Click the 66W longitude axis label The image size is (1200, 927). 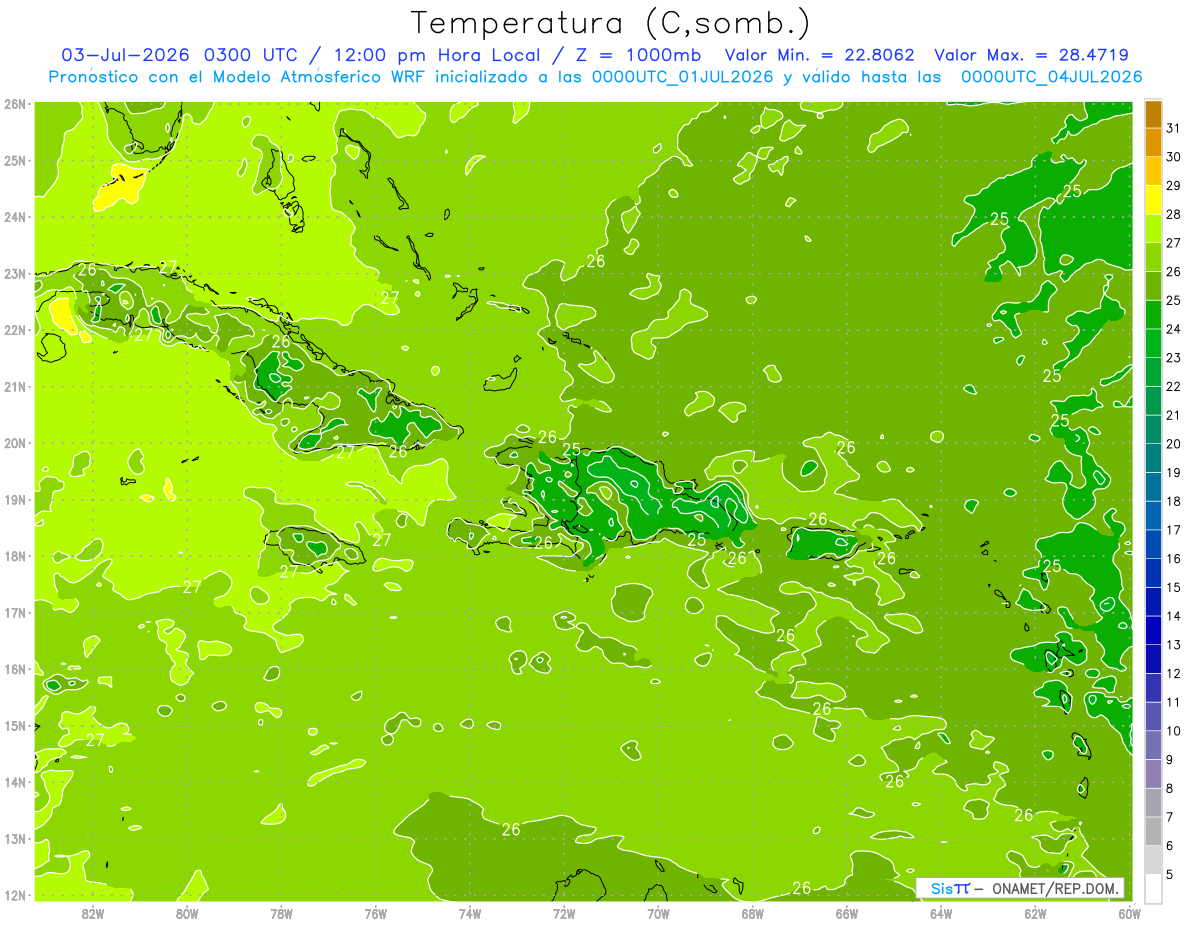click(x=846, y=913)
